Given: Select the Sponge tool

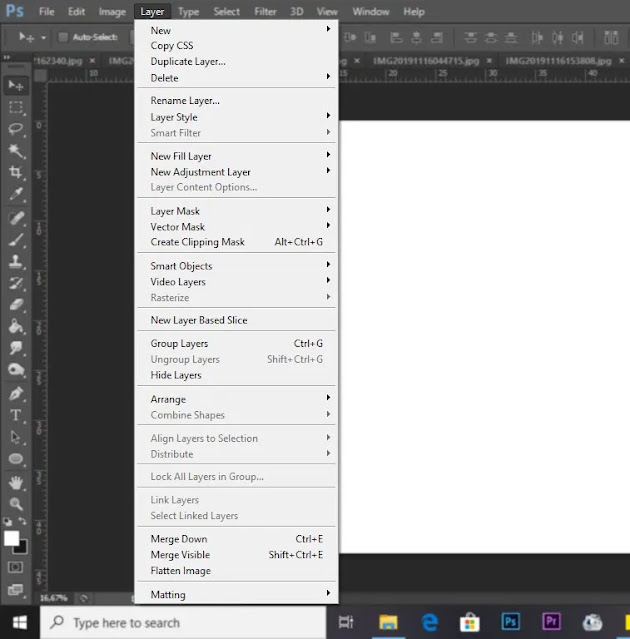Looking at the screenshot, I should tap(16, 370).
